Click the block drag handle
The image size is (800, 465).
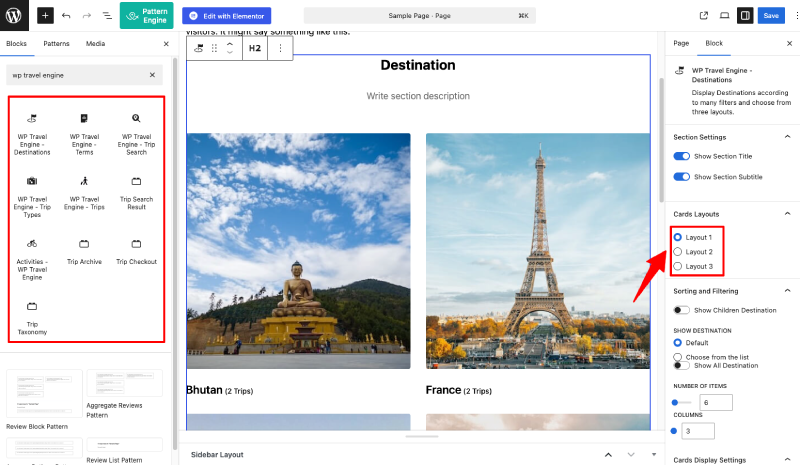214,48
